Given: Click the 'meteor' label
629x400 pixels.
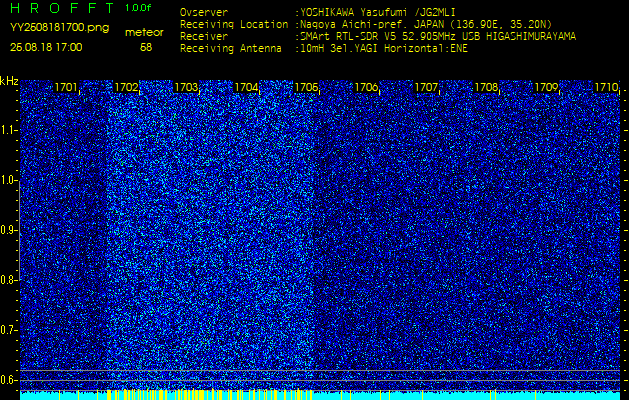Looking at the screenshot, I should [x=144, y=33].
